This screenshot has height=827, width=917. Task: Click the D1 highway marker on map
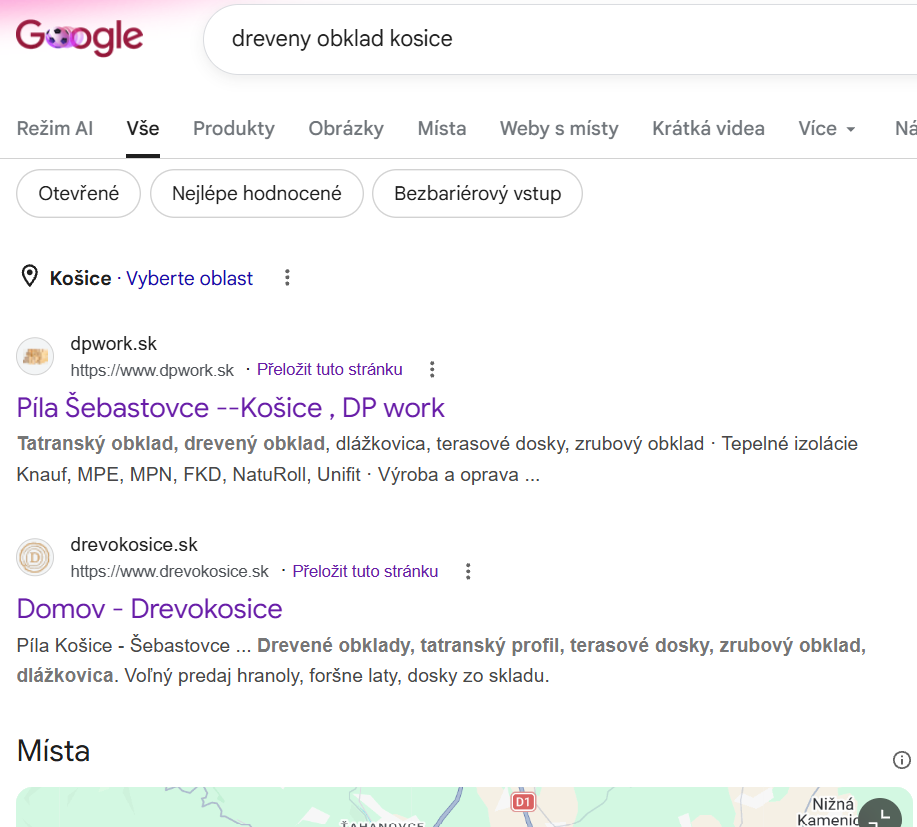click(x=523, y=801)
